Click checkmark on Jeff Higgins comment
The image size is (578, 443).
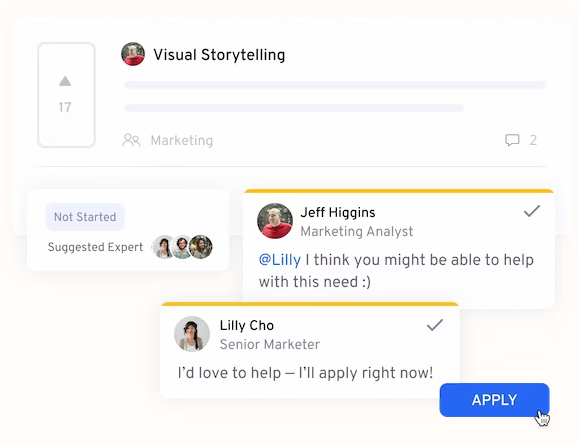coord(532,211)
